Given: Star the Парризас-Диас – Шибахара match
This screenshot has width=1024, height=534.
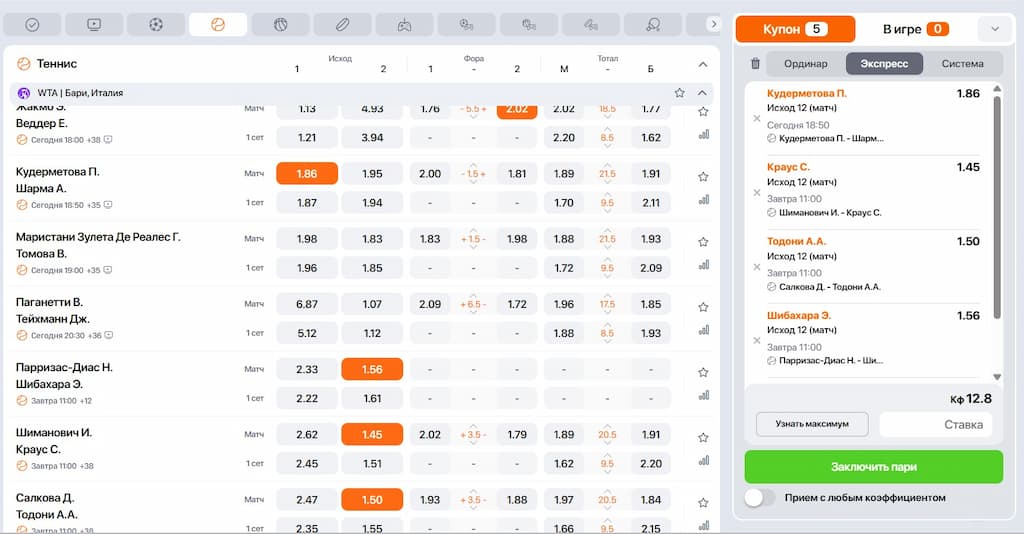Looking at the screenshot, I should 703,372.
